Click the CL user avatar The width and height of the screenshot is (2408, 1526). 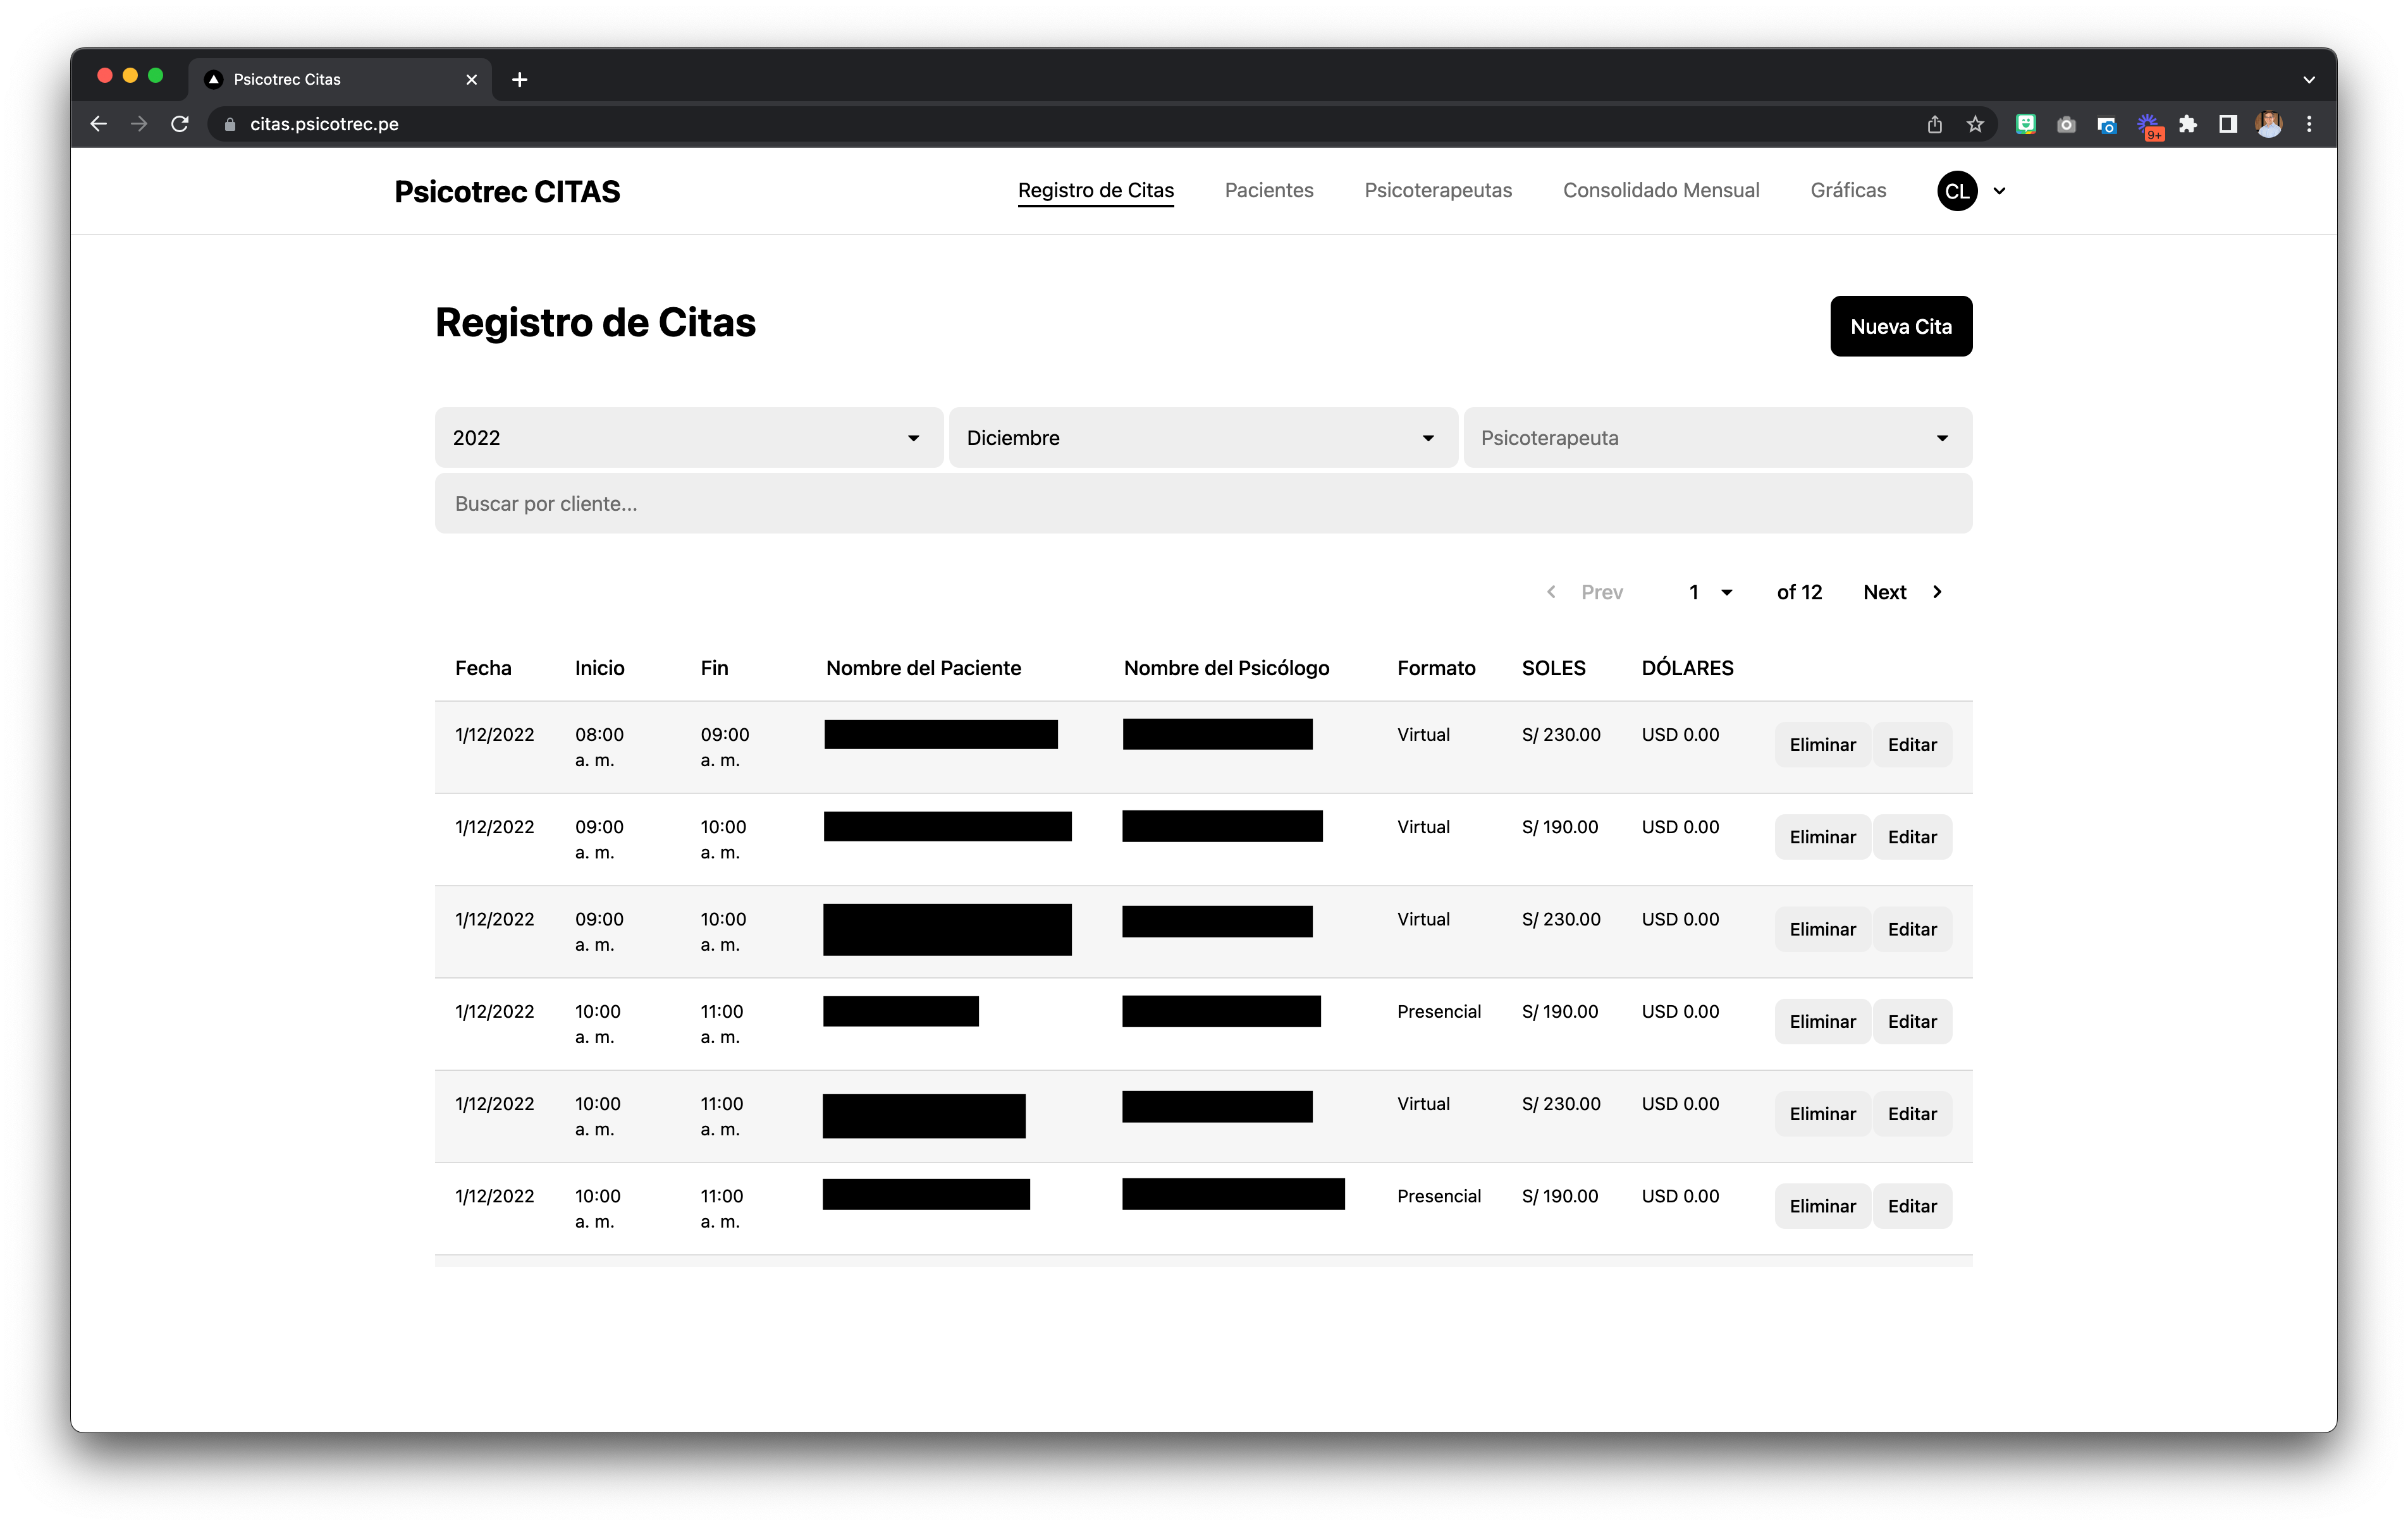tap(1957, 191)
